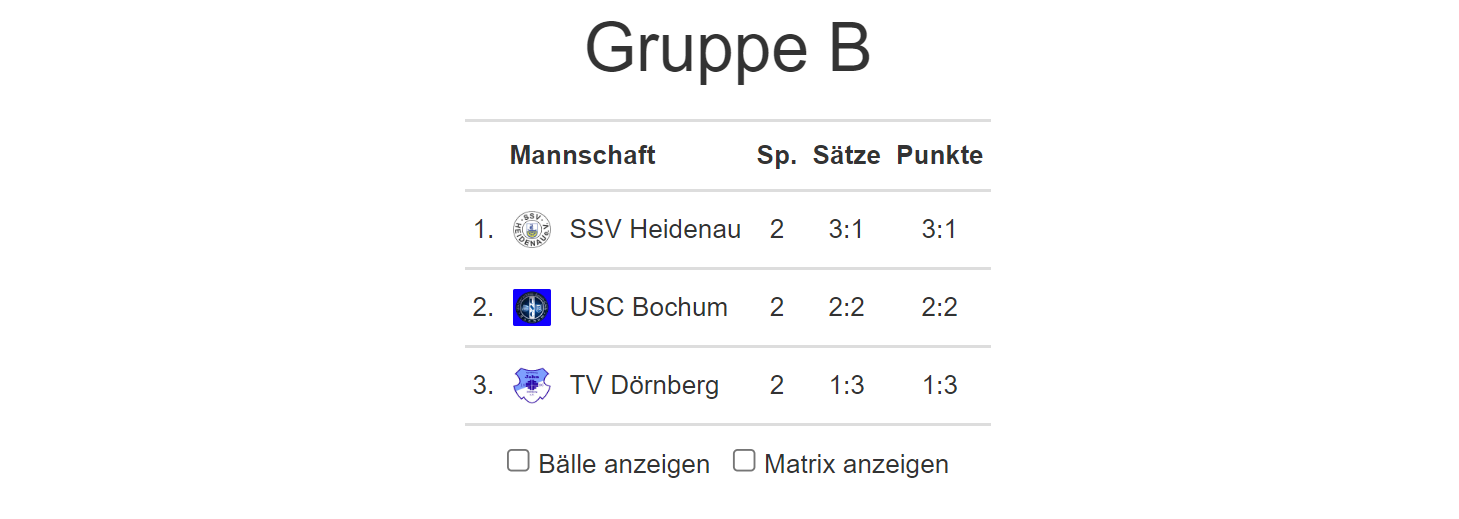Image resolution: width=1459 pixels, height=519 pixels.
Task: Click SSV Heidenau's Sätze value
Action: click(x=846, y=230)
